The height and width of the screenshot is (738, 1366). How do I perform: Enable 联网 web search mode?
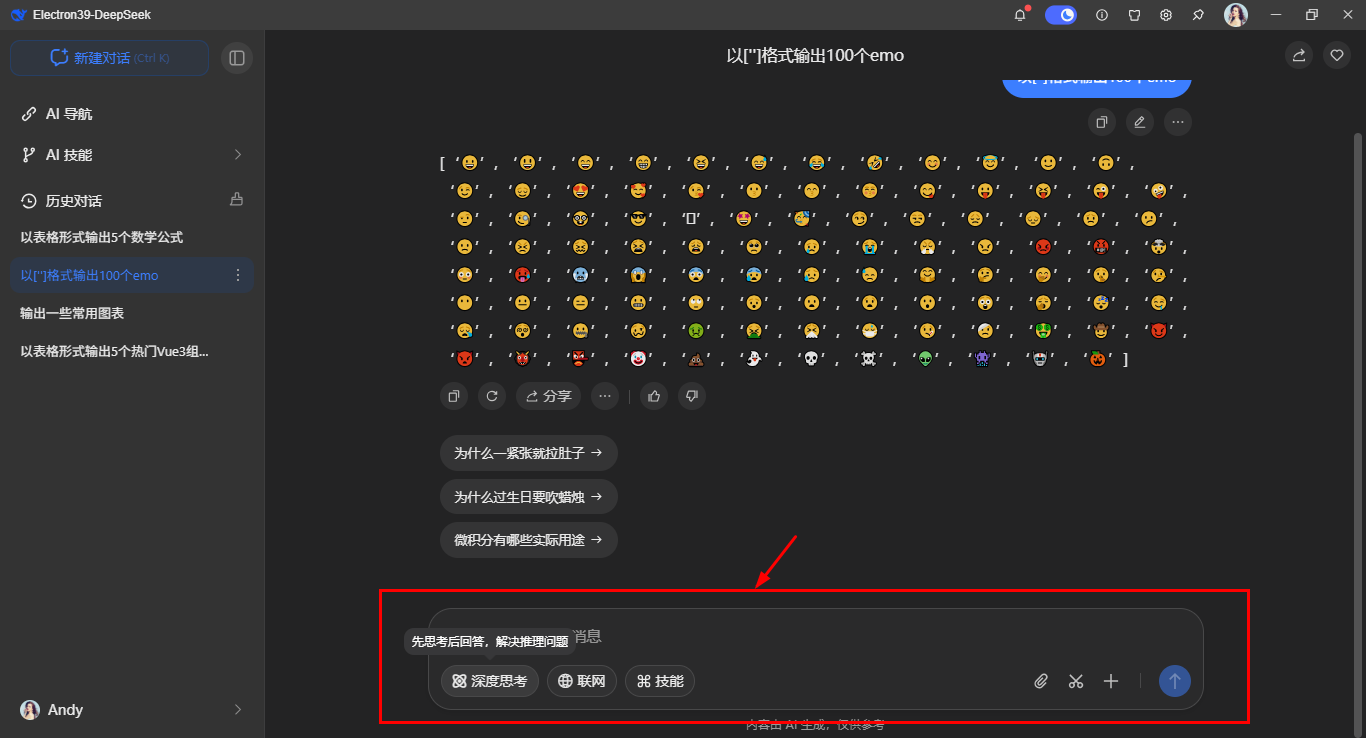click(581, 681)
